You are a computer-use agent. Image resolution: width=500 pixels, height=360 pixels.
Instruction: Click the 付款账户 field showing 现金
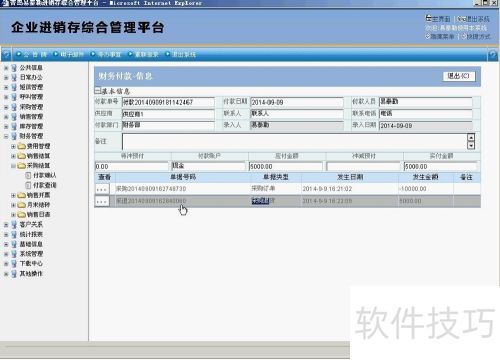pos(209,166)
